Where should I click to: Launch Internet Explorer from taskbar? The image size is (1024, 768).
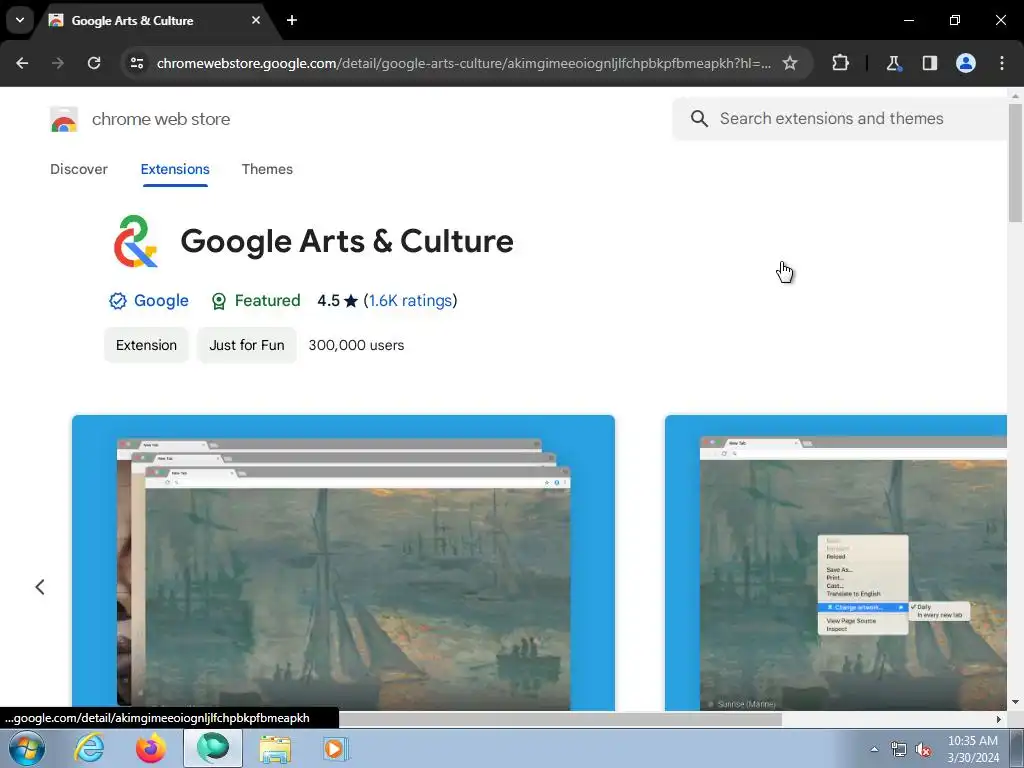(88, 748)
